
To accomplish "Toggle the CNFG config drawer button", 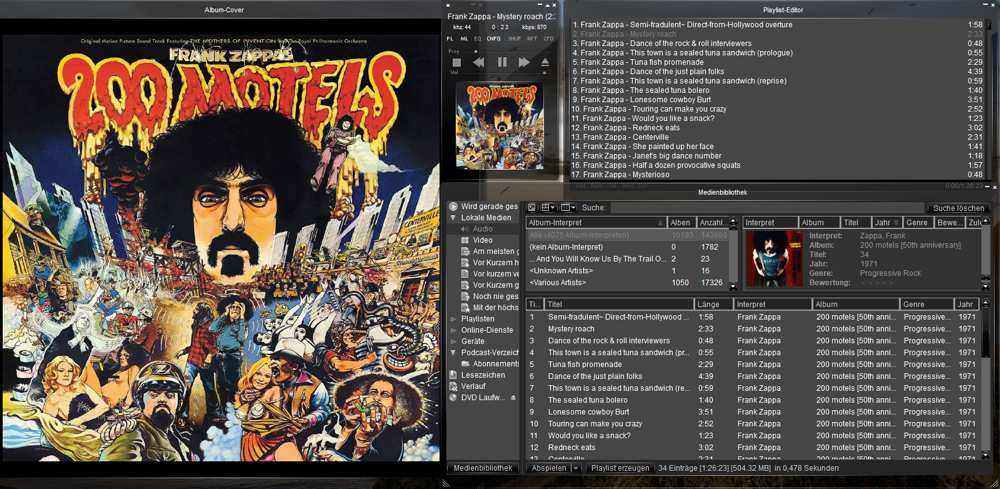I will coord(493,38).
